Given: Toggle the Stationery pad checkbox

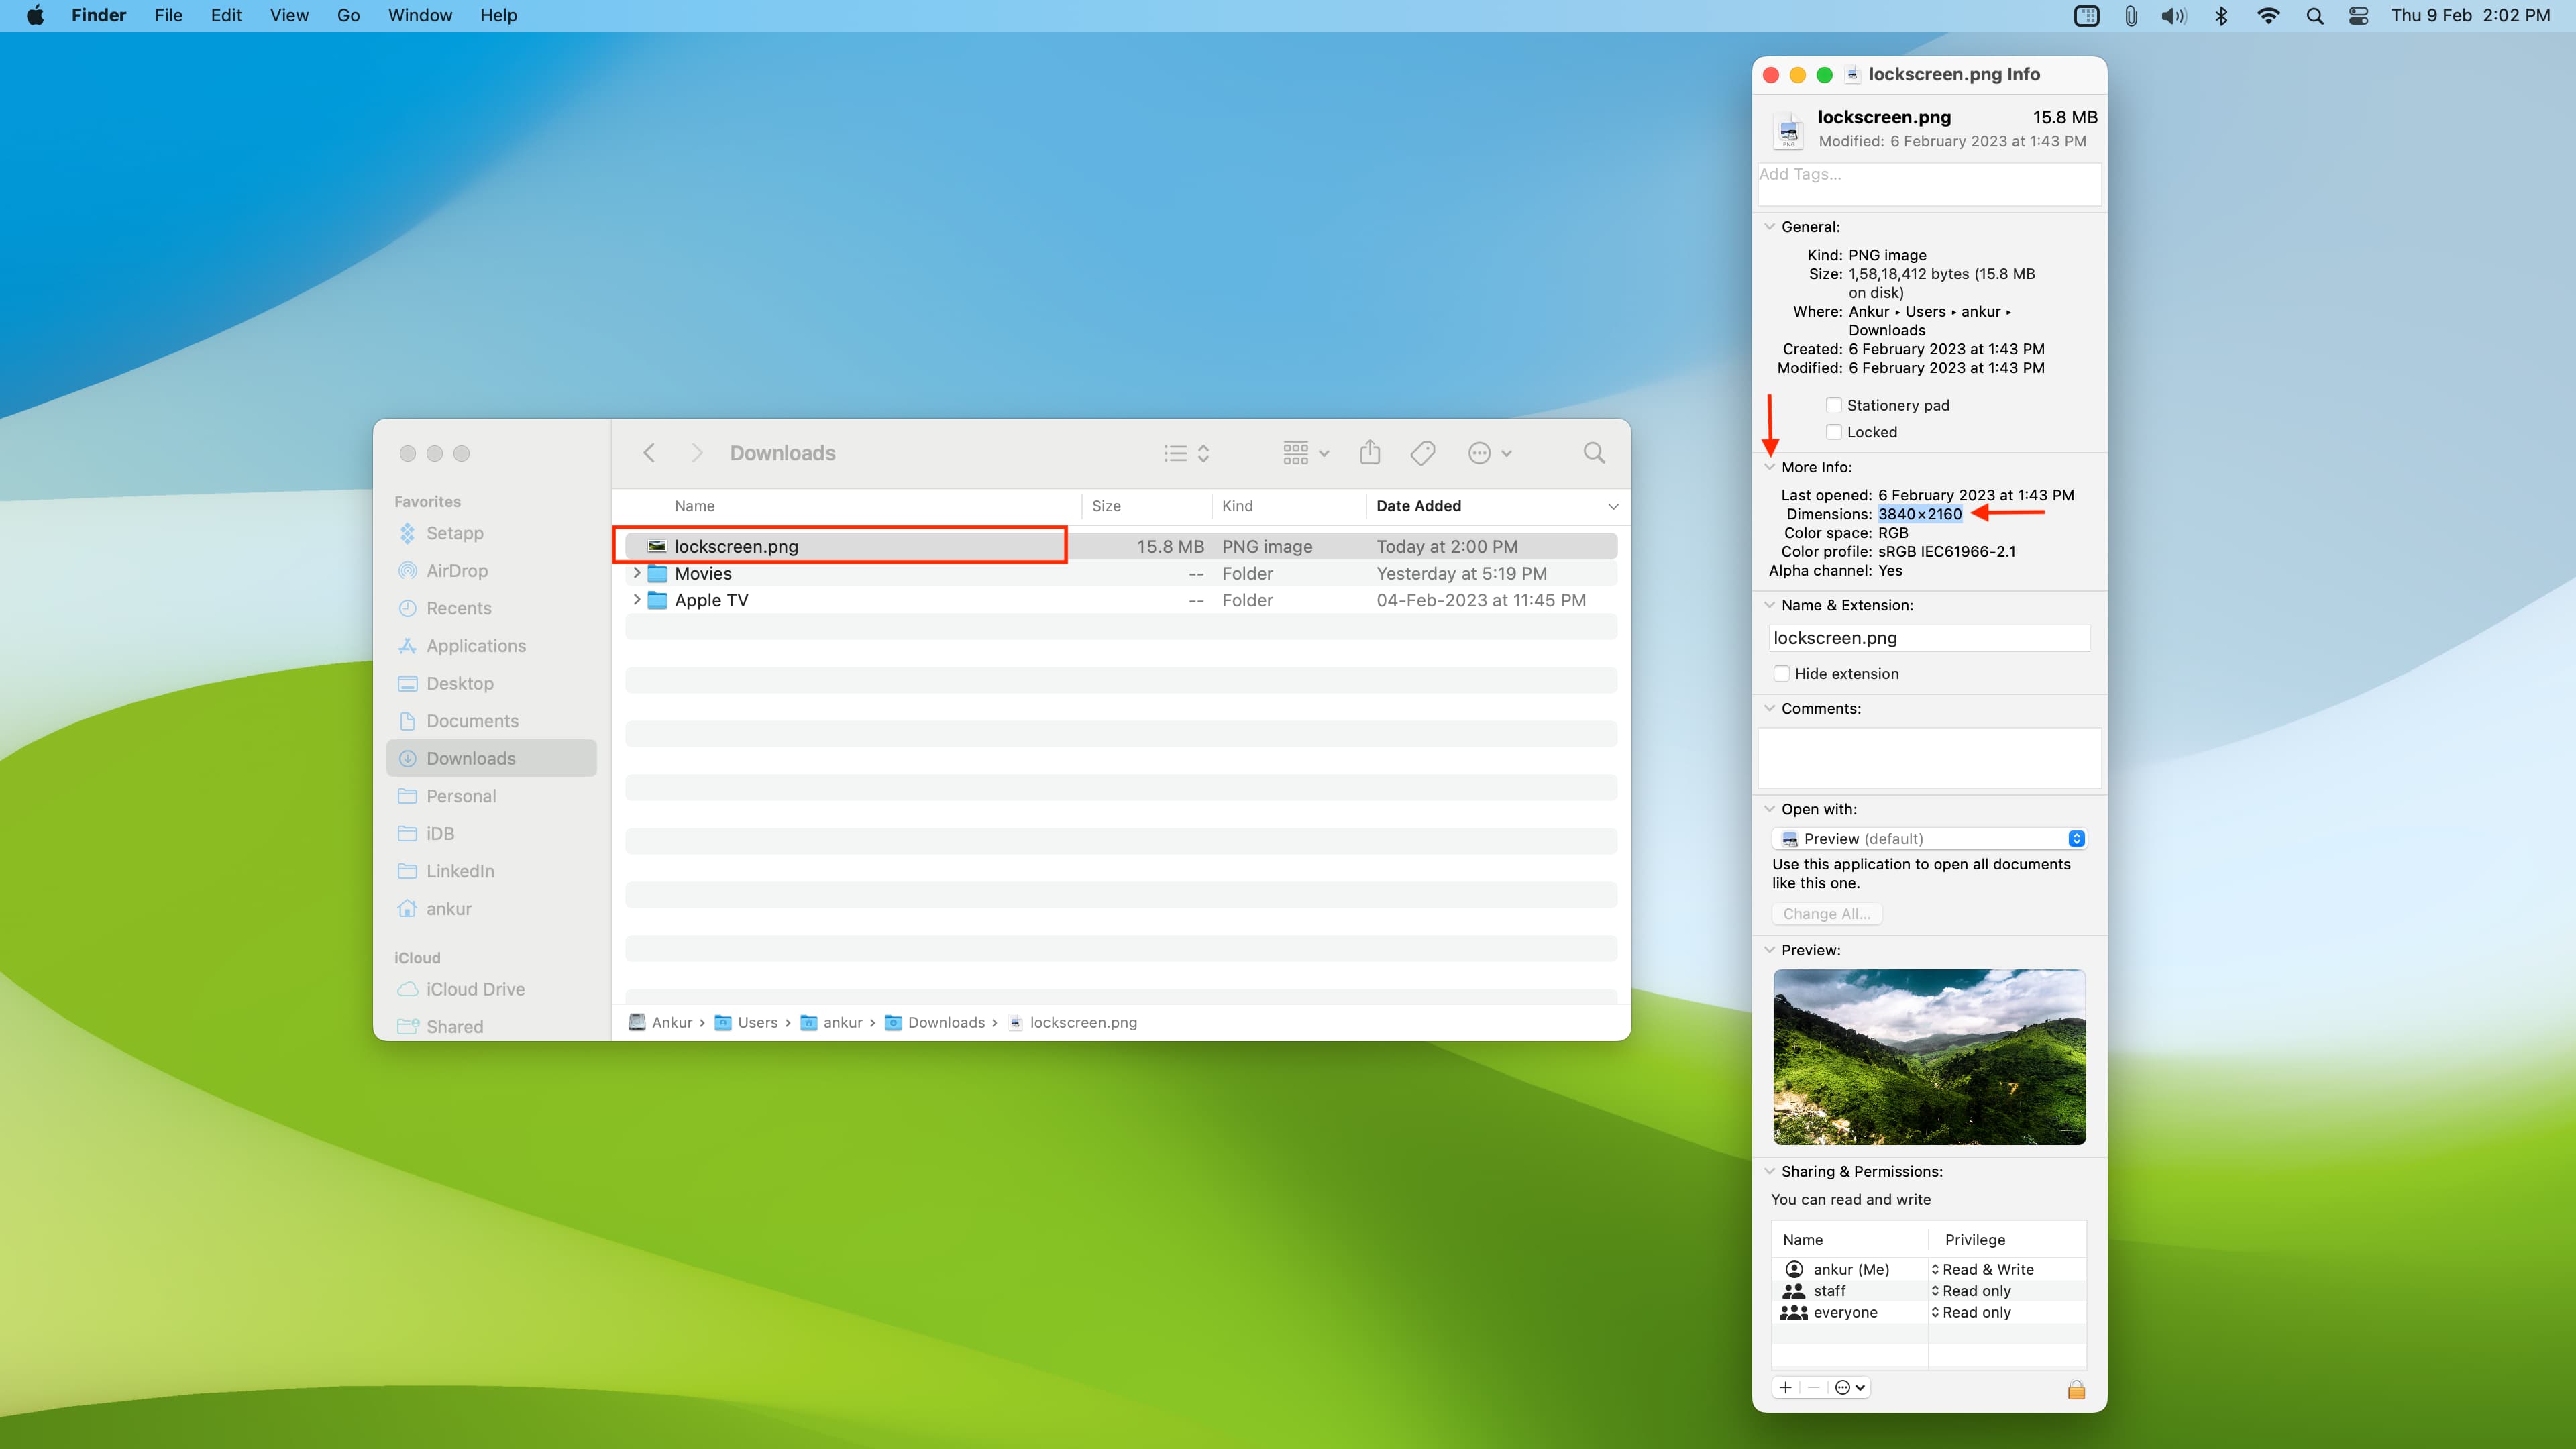Looking at the screenshot, I should click(1833, 405).
